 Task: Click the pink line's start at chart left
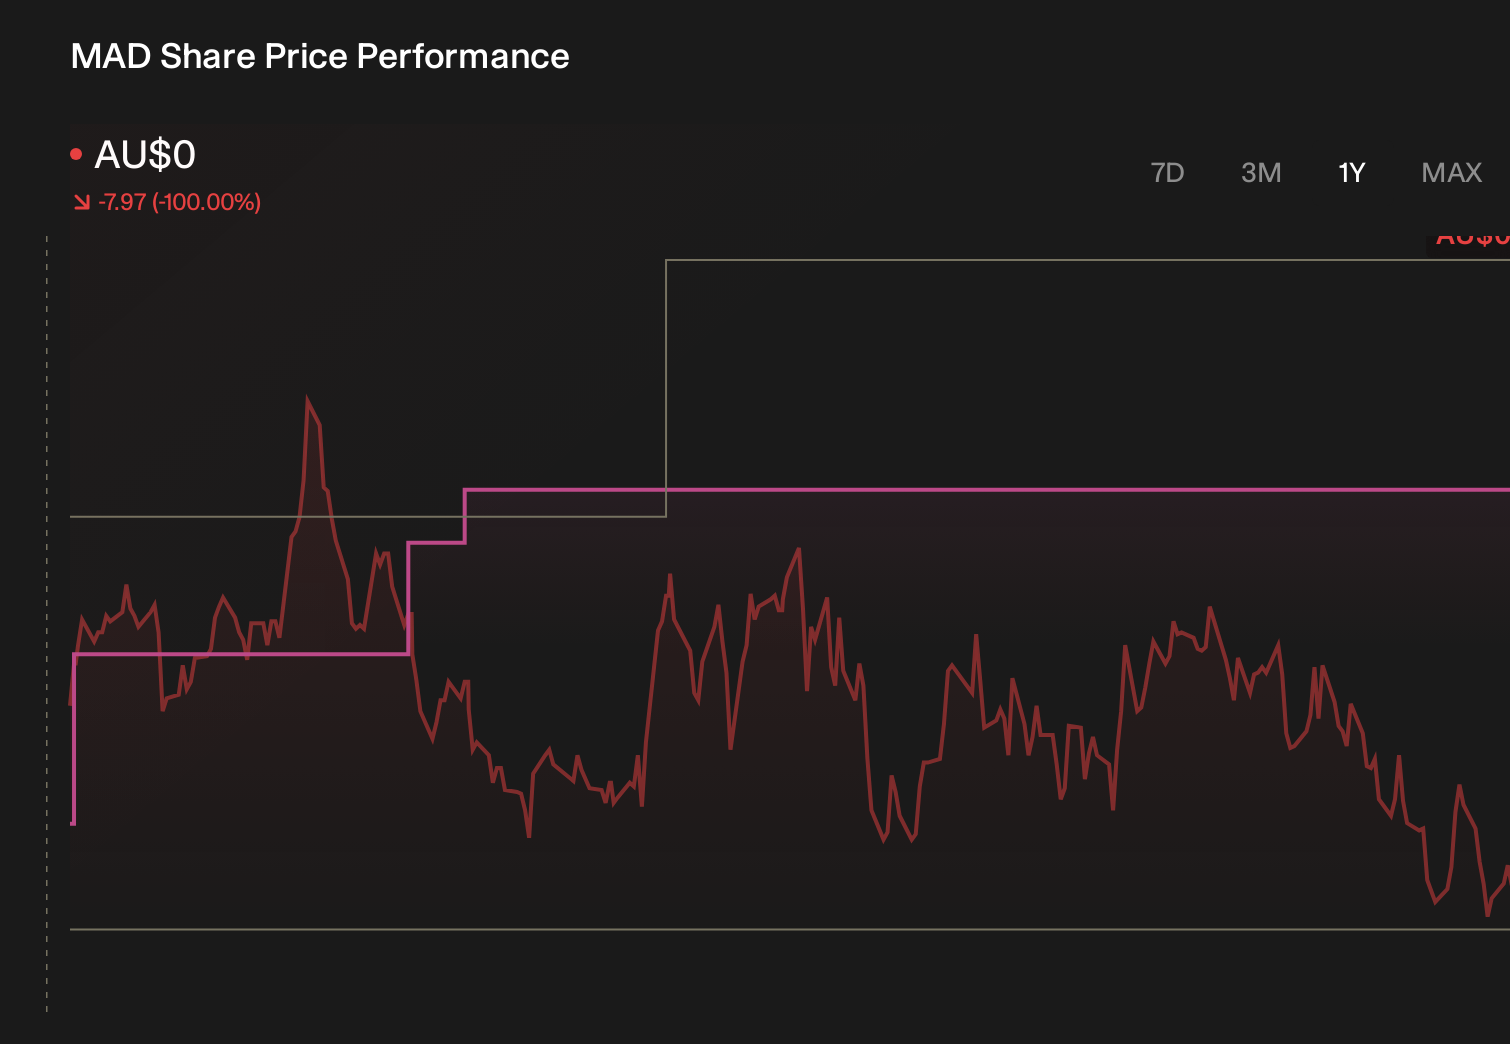(x=74, y=740)
